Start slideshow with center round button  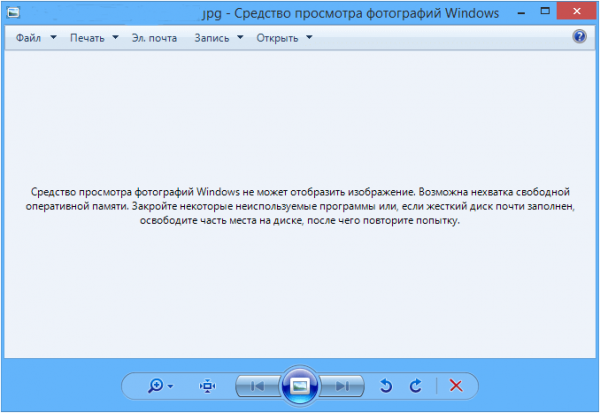[300, 386]
